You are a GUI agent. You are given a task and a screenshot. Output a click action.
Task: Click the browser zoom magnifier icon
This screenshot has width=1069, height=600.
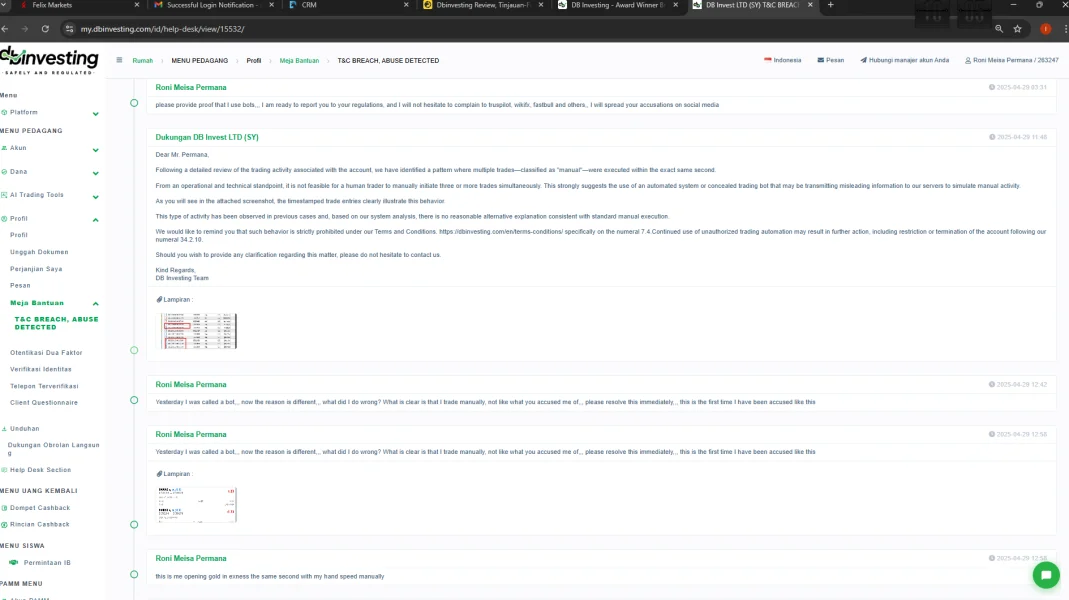(998, 29)
